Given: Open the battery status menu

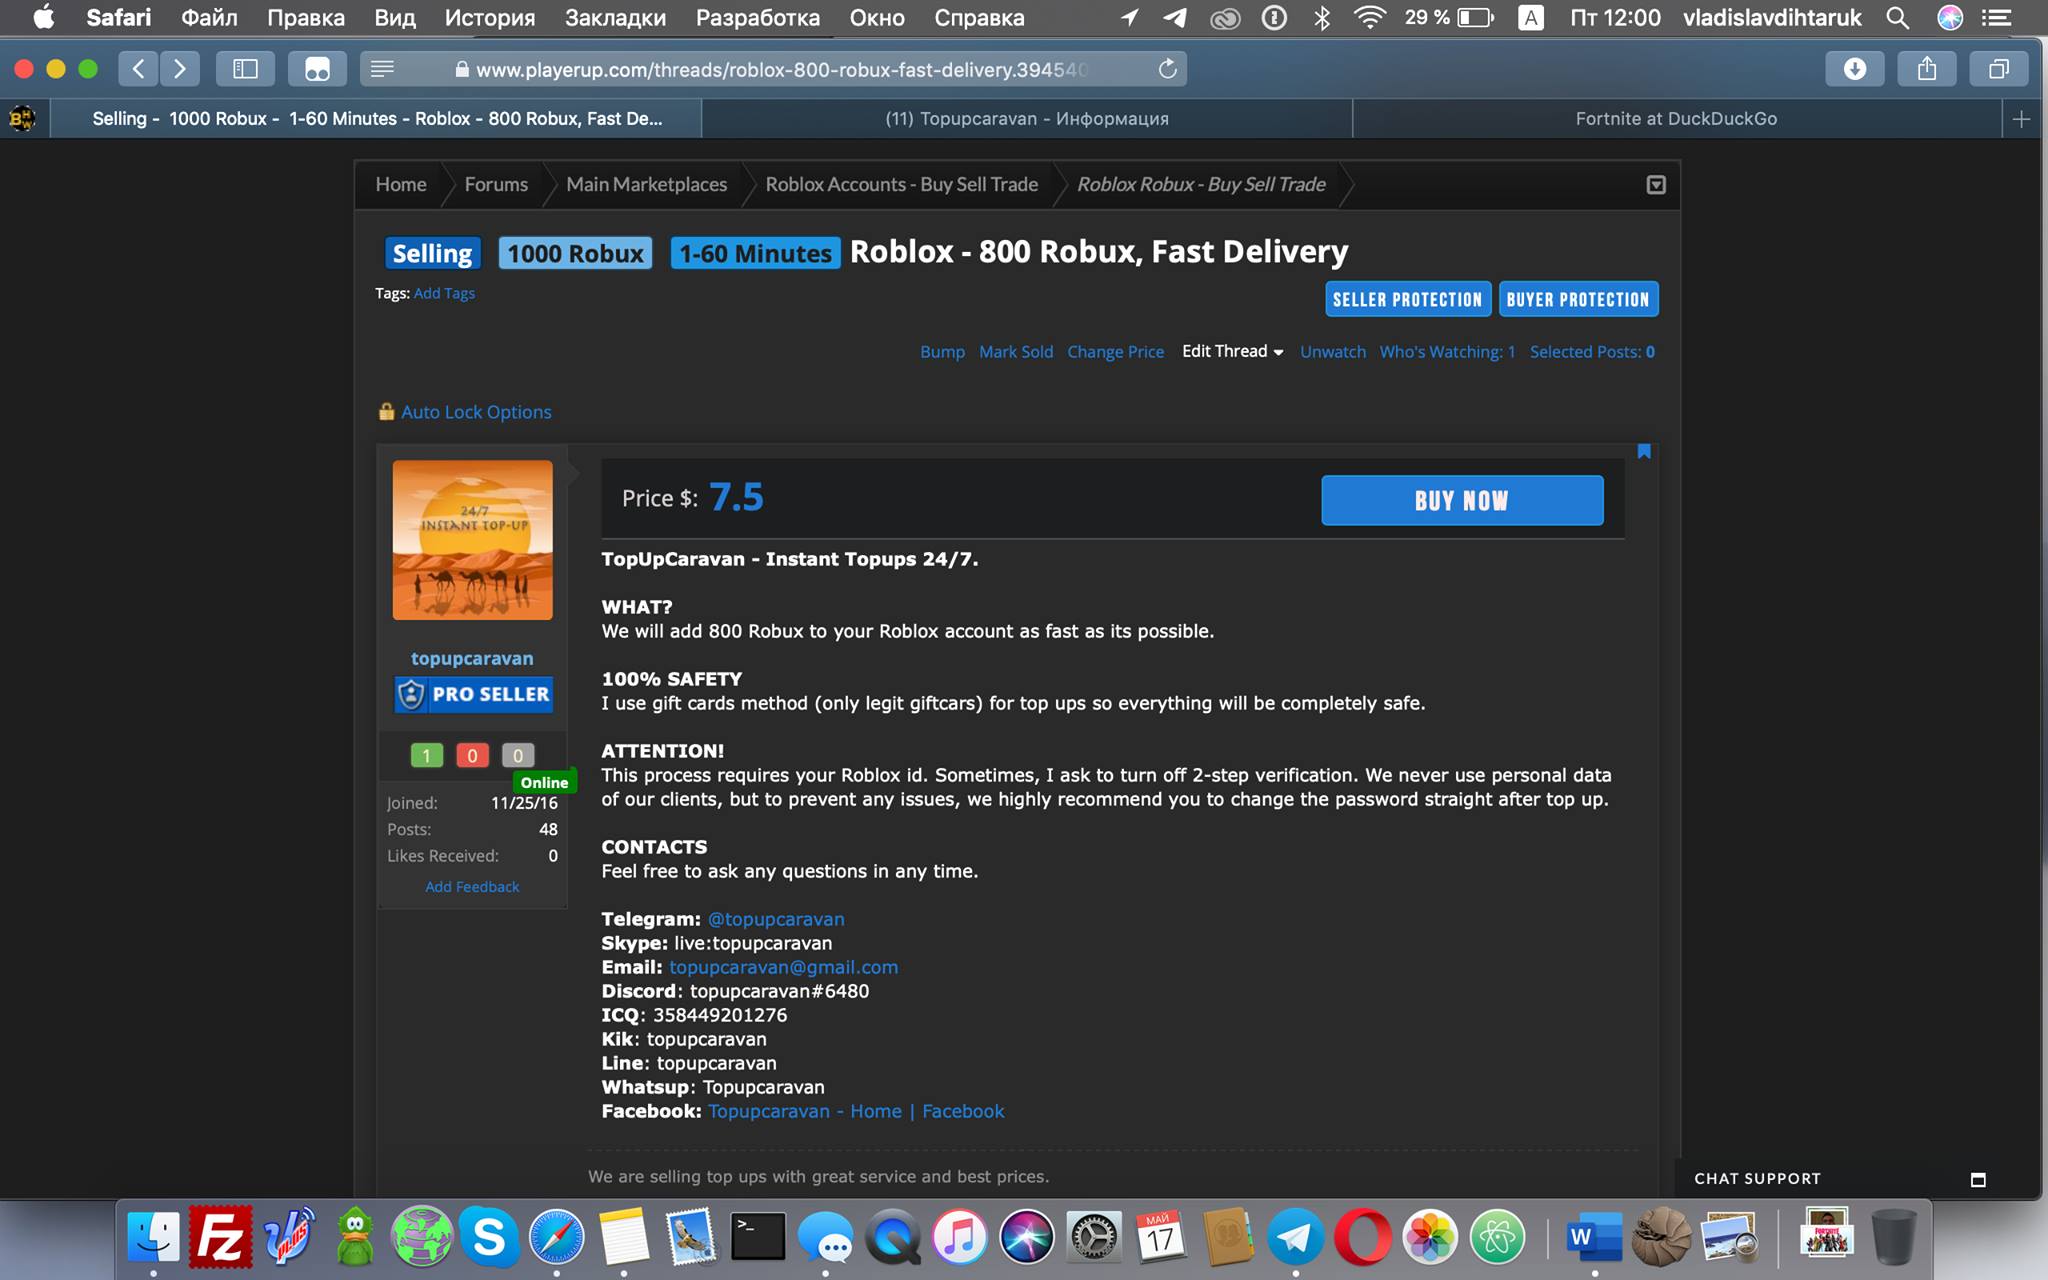Looking at the screenshot, I should coord(1449,17).
